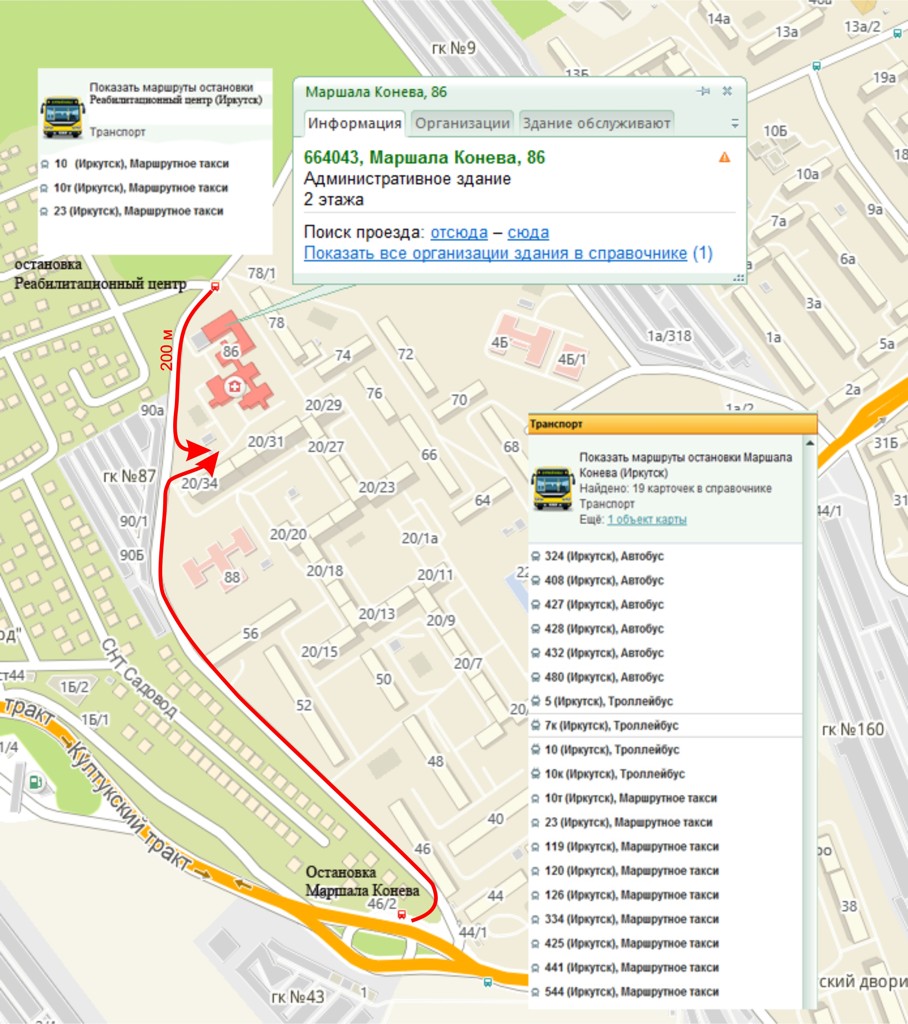Switch to the Организации tab
Image resolution: width=908 pixels, height=1024 pixels.
[462, 123]
